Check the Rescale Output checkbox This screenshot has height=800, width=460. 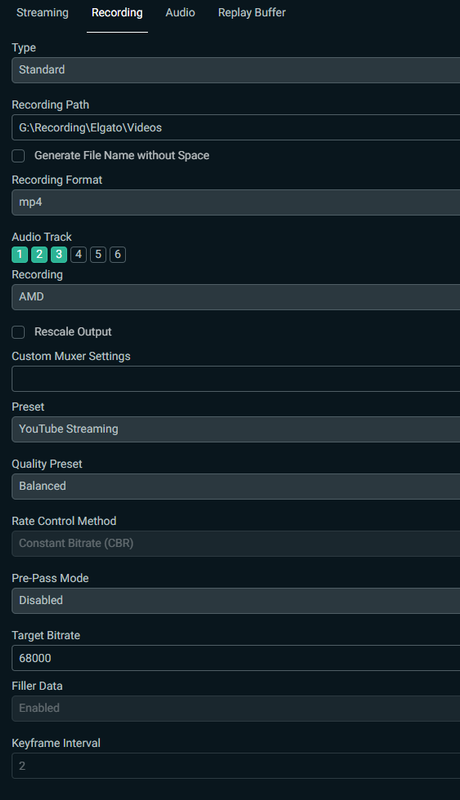[18, 332]
